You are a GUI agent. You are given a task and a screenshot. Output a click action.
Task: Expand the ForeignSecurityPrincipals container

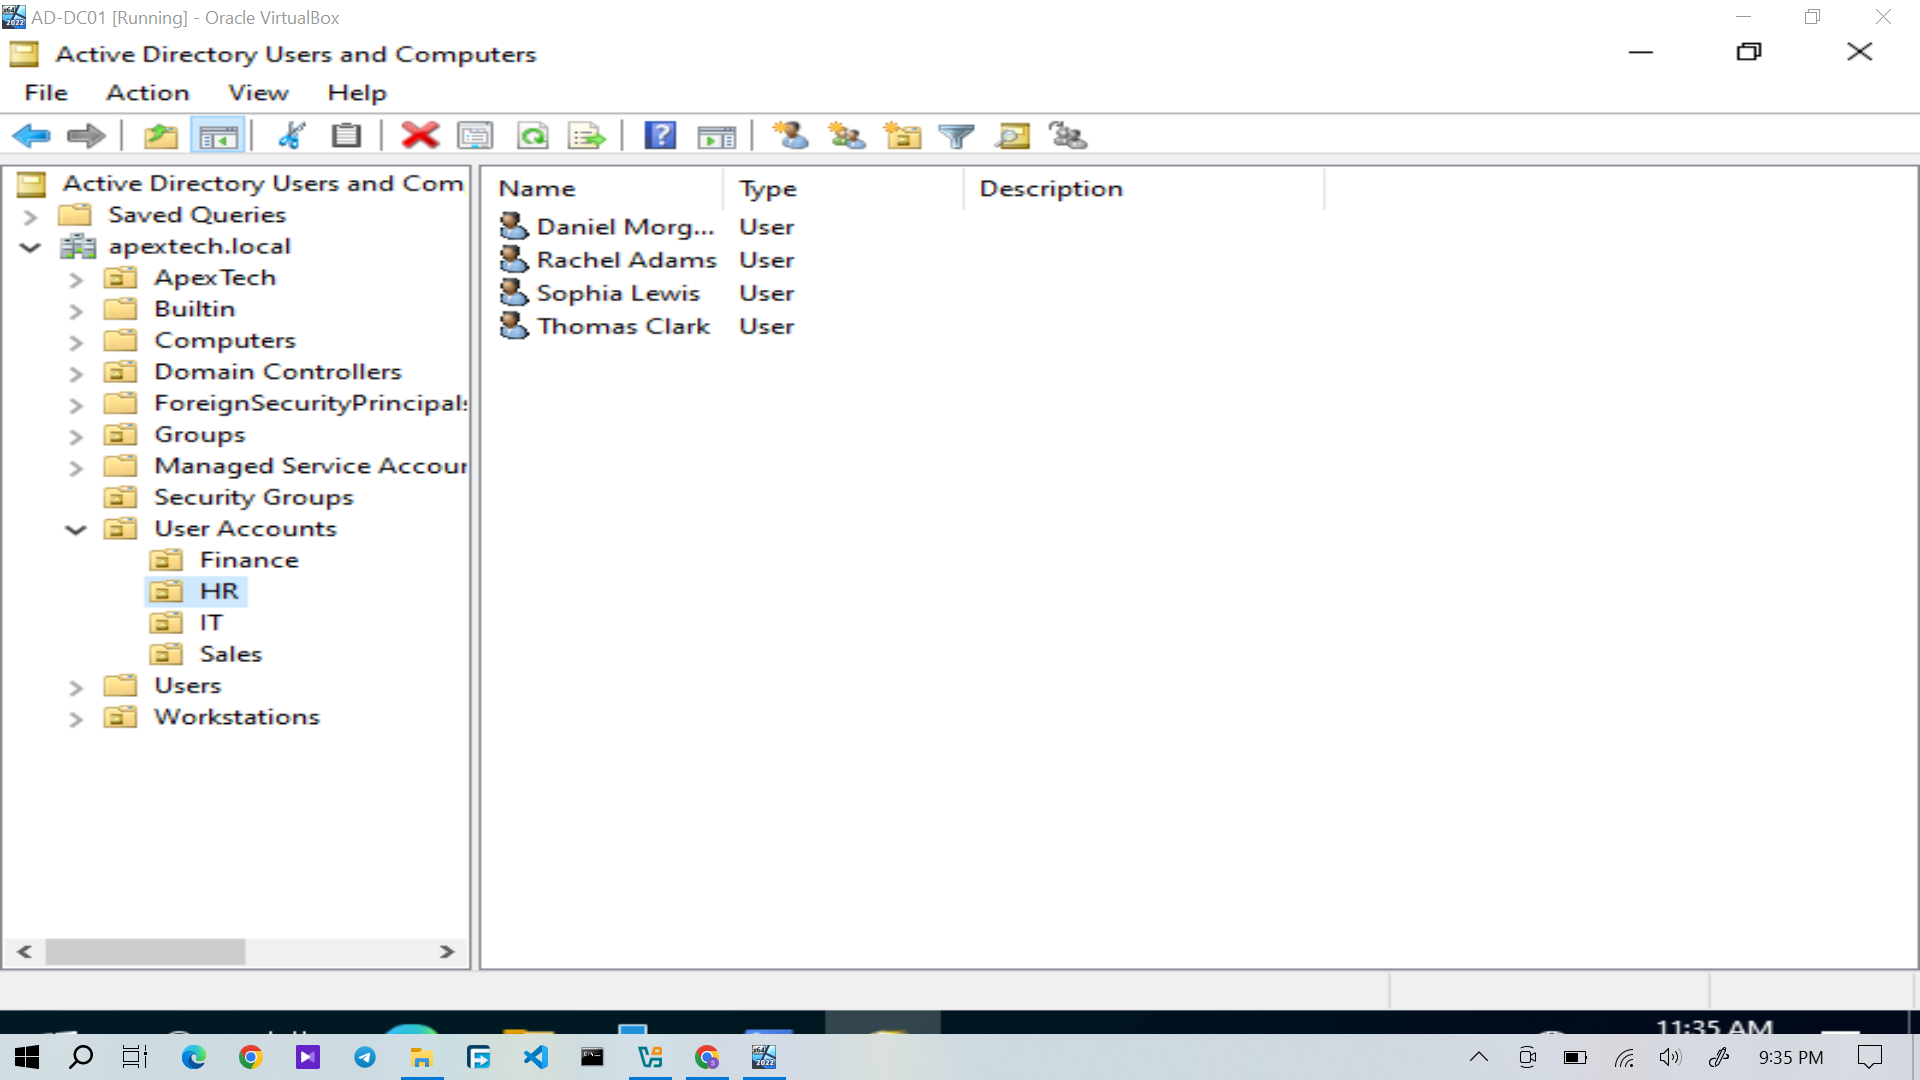pyautogui.click(x=76, y=405)
